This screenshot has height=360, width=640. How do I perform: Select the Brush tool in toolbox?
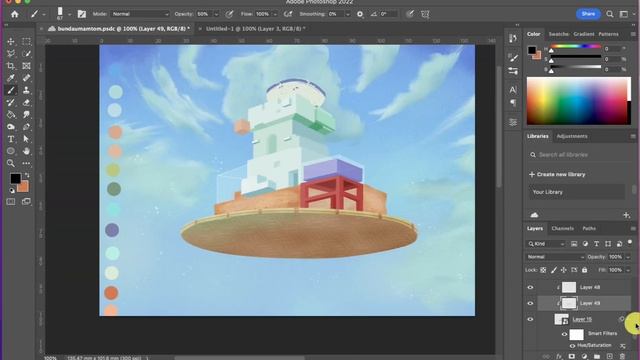tap(11, 90)
